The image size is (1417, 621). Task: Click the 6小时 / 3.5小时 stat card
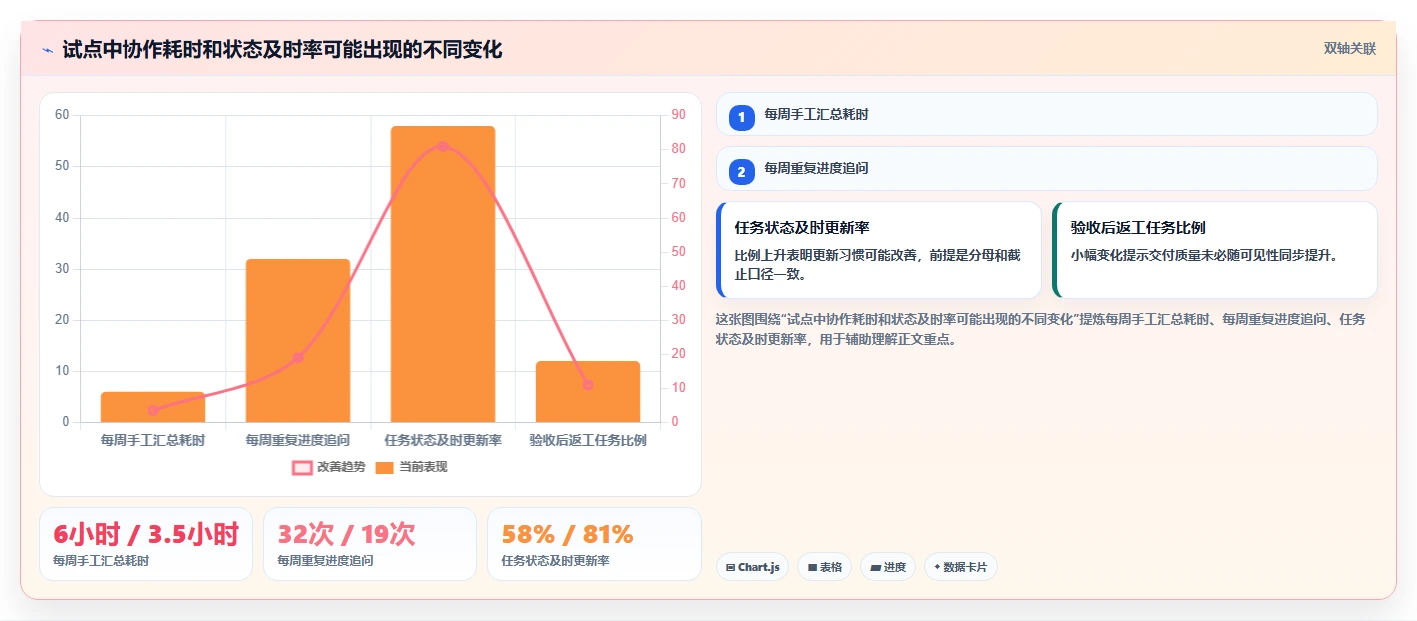coord(146,544)
